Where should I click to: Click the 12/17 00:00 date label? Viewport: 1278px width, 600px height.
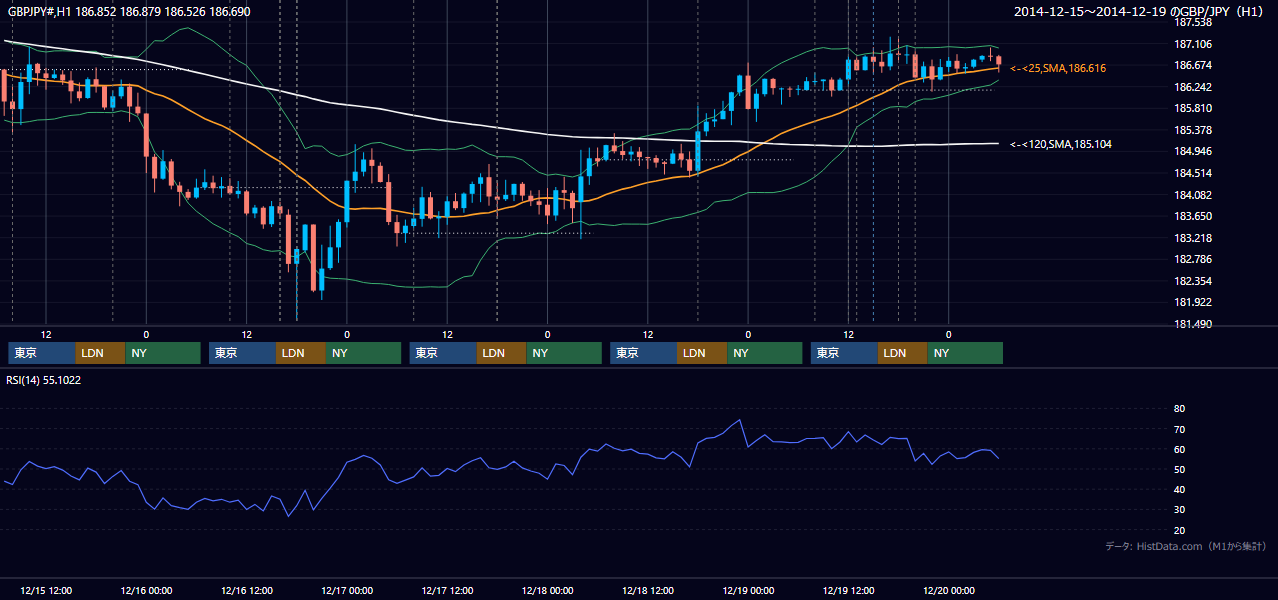tap(347, 590)
